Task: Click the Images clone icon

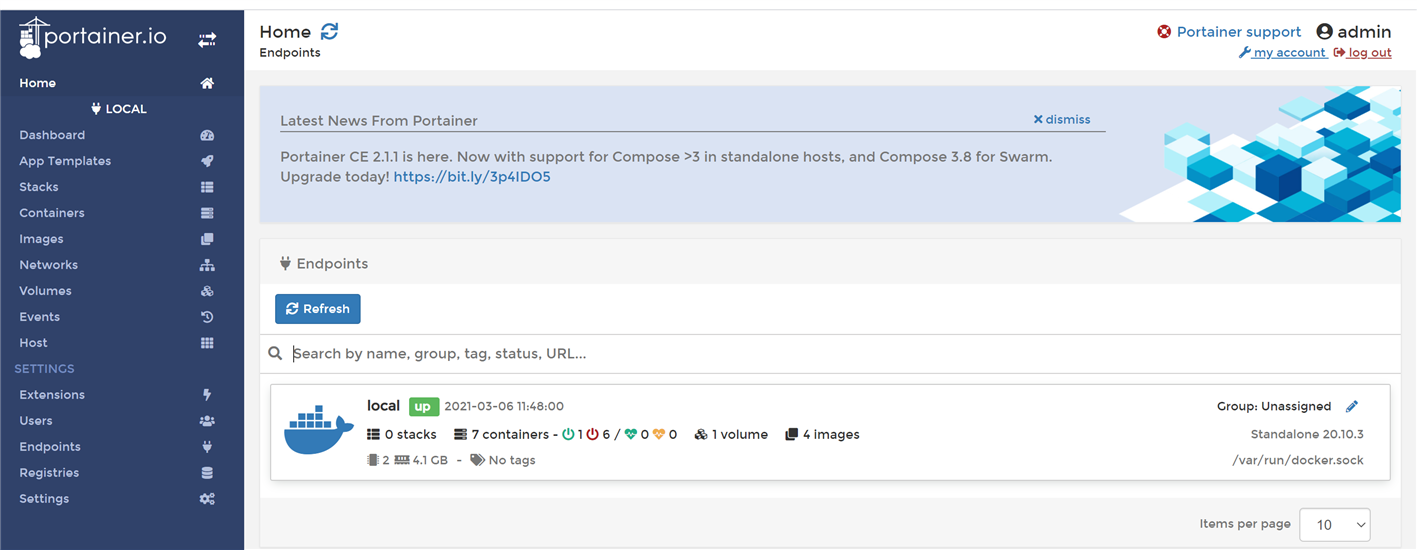Action: point(207,239)
